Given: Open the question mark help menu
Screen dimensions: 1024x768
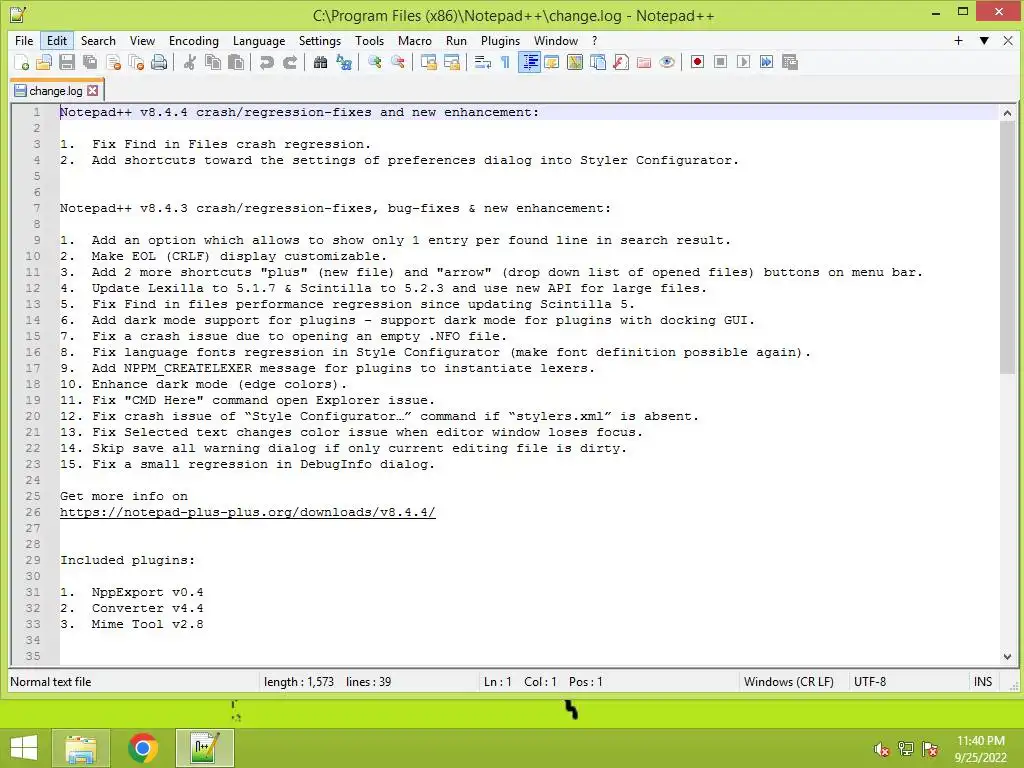Looking at the screenshot, I should click(594, 40).
